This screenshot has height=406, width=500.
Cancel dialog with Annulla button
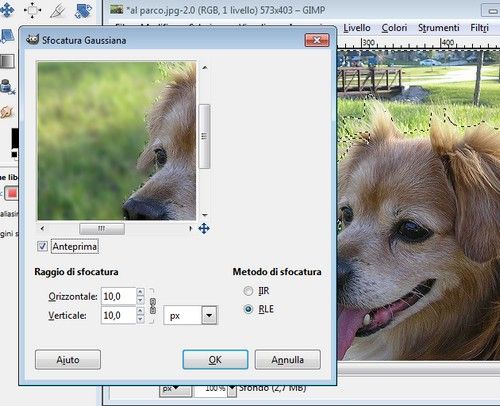tap(288, 360)
